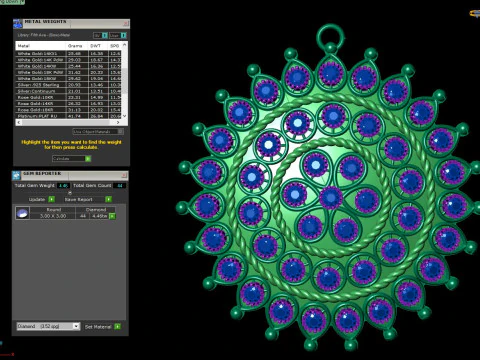Click the DWT column header
This screenshot has height=360, width=480.
coord(97,46)
